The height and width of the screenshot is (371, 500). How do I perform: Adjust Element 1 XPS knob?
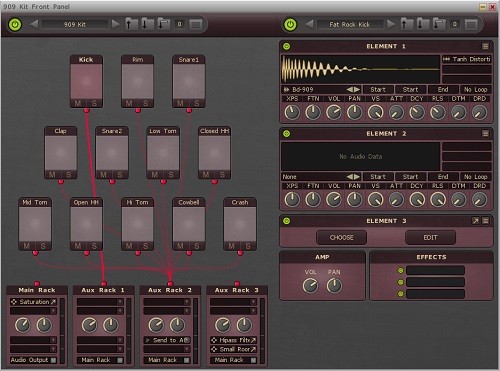292,112
